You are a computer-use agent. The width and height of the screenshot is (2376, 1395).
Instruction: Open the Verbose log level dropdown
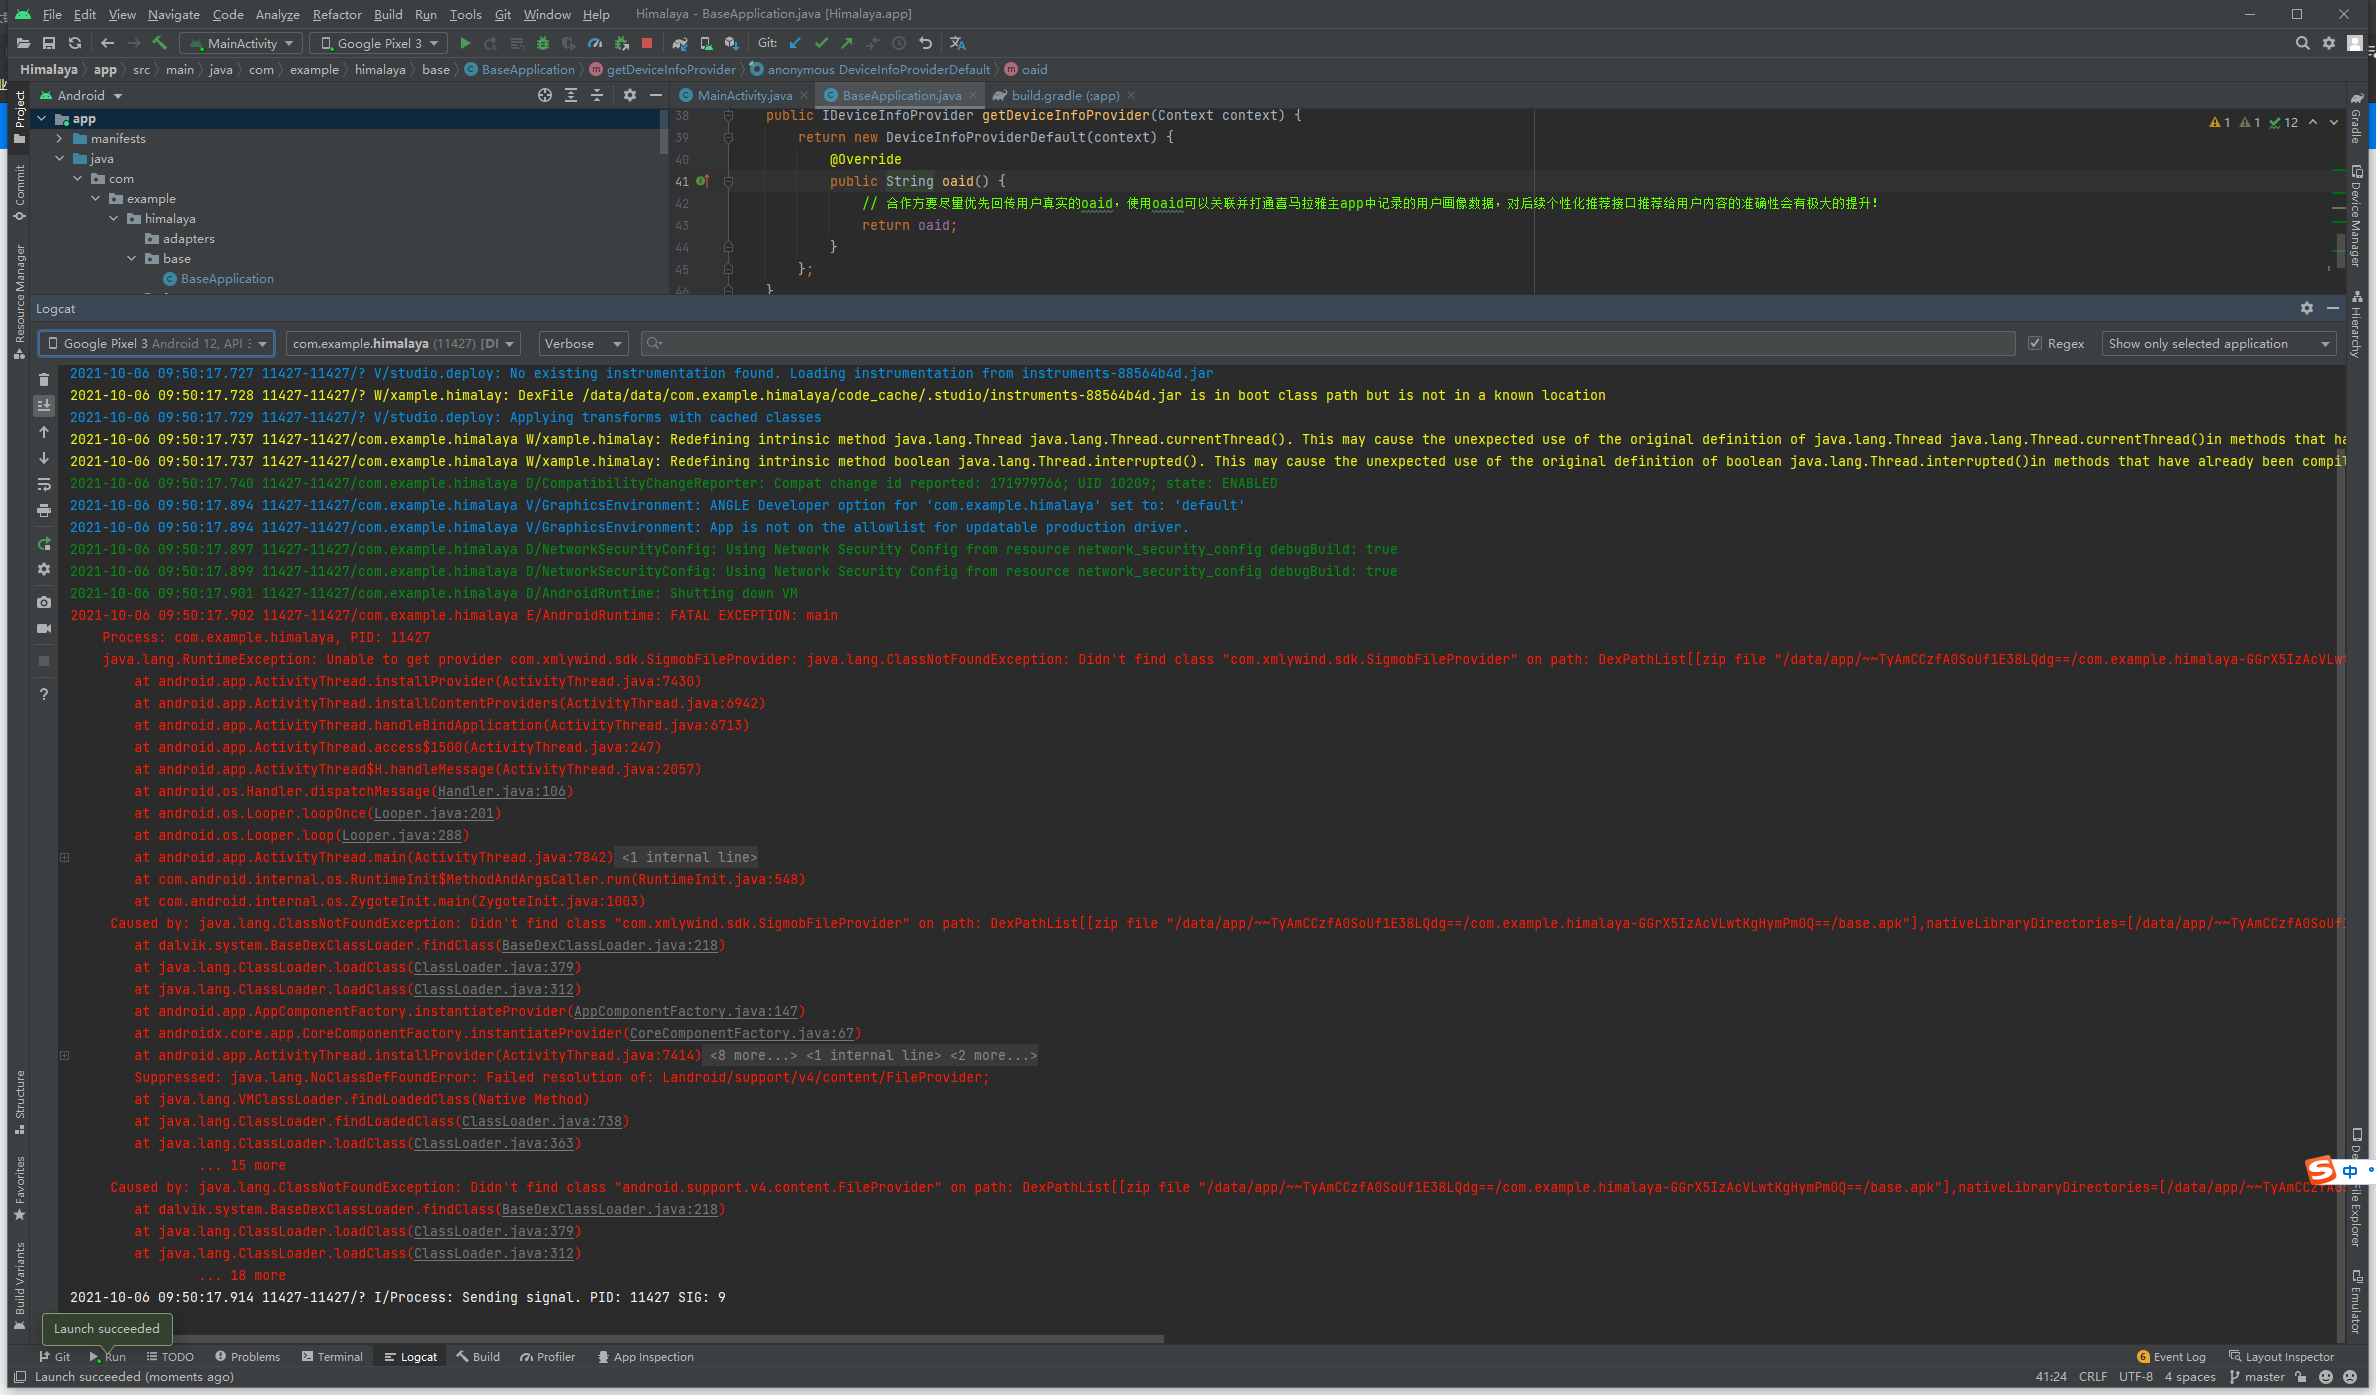point(583,343)
